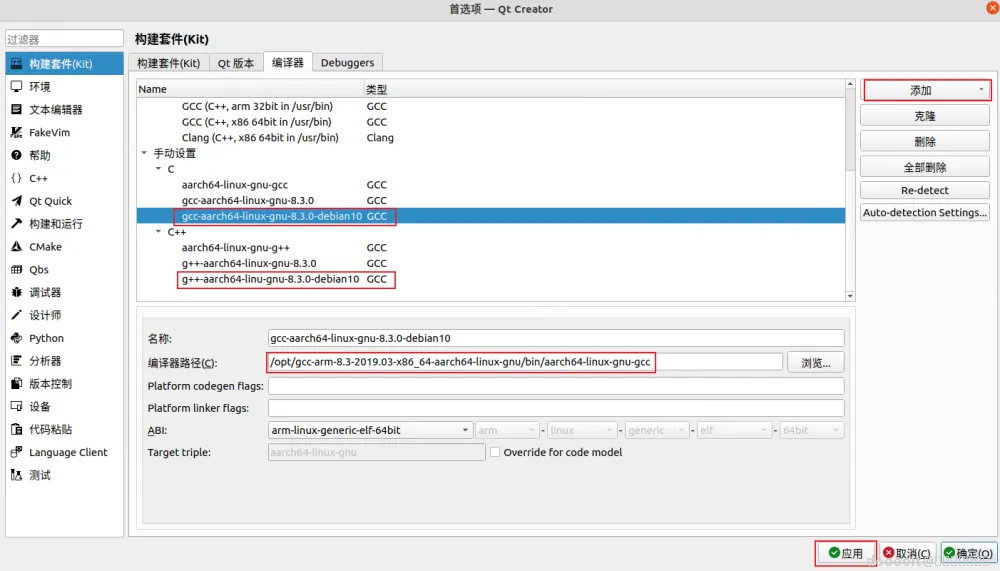The image size is (1000, 571).
Task: Open the 分析器 icon
Action: pos(17,361)
